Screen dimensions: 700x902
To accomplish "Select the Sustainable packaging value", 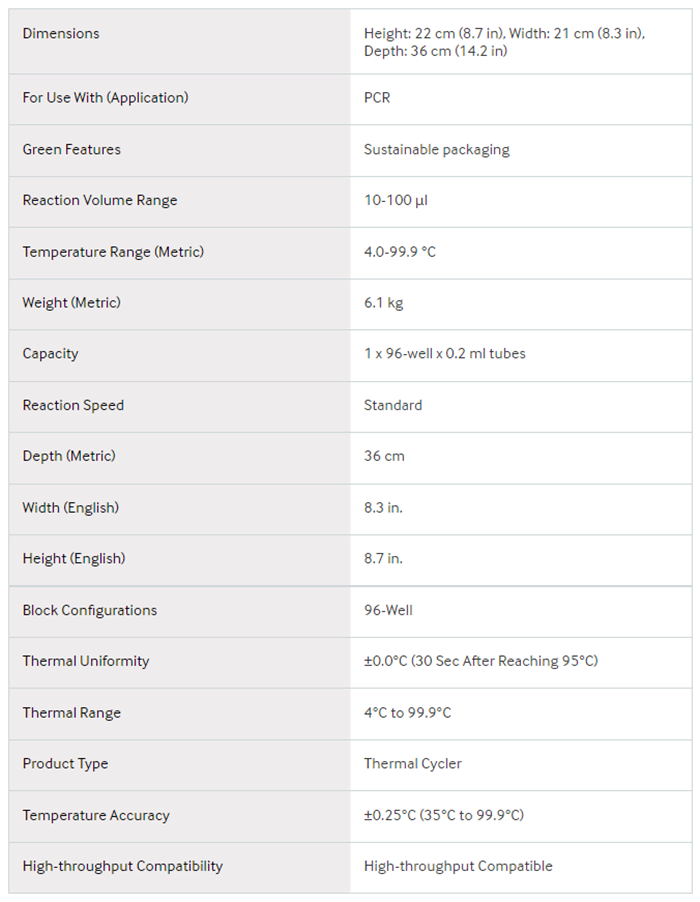I will click(x=436, y=150).
